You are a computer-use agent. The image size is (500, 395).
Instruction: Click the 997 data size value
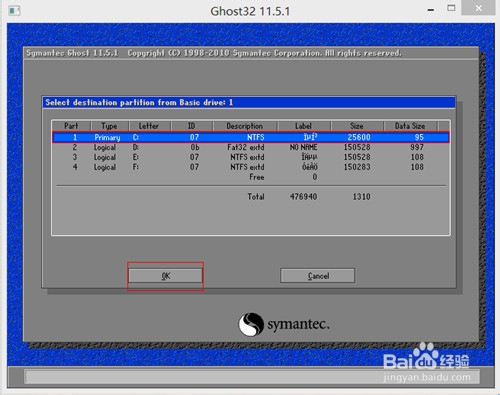(x=417, y=147)
